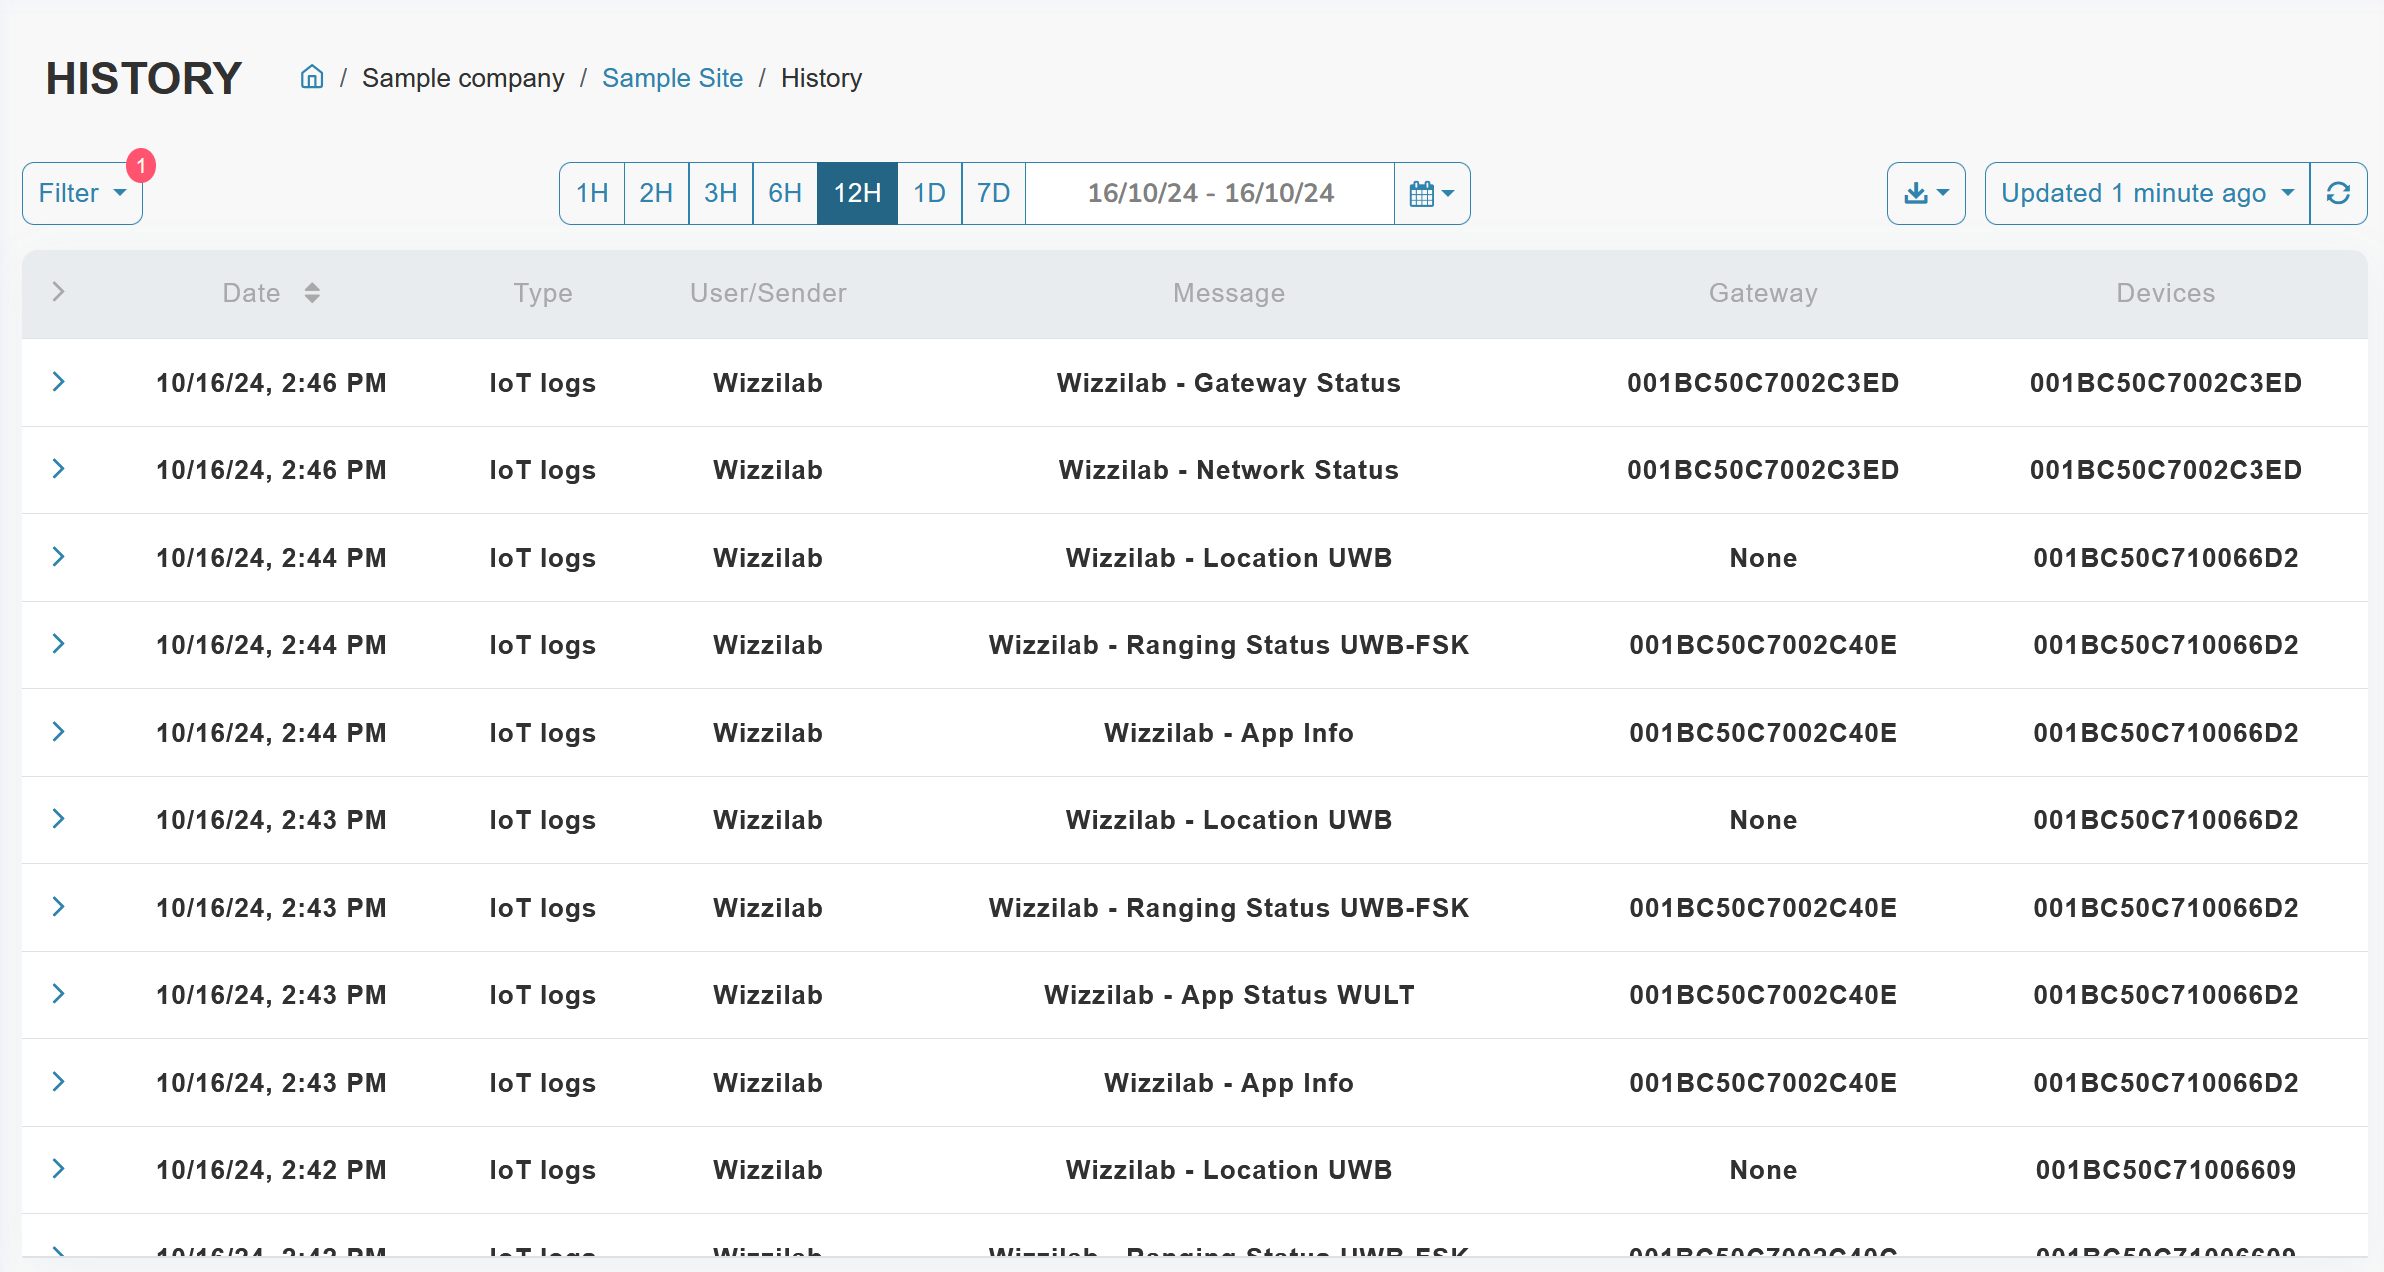This screenshot has width=2384, height=1272.
Task: Click the Filter badge showing 1
Action: tap(141, 165)
